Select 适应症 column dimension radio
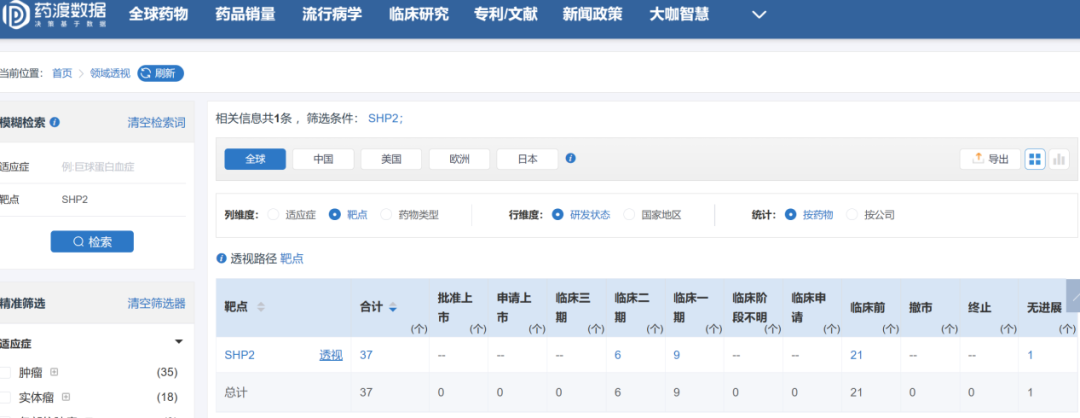 pyautogui.click(x=273, y=214)
